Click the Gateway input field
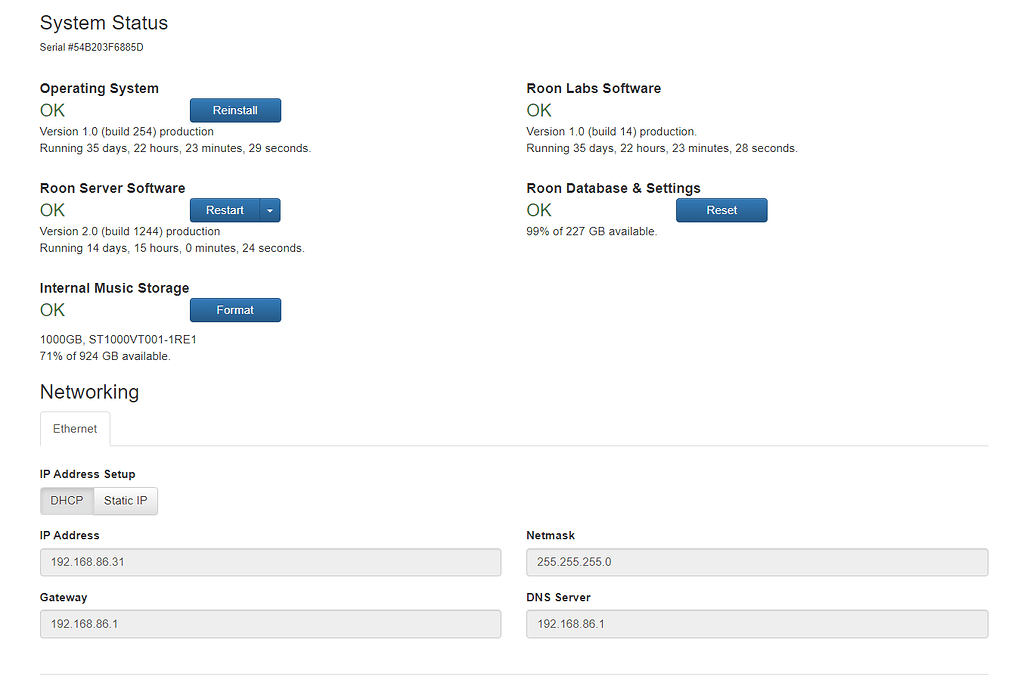 [x=270, y=624]
